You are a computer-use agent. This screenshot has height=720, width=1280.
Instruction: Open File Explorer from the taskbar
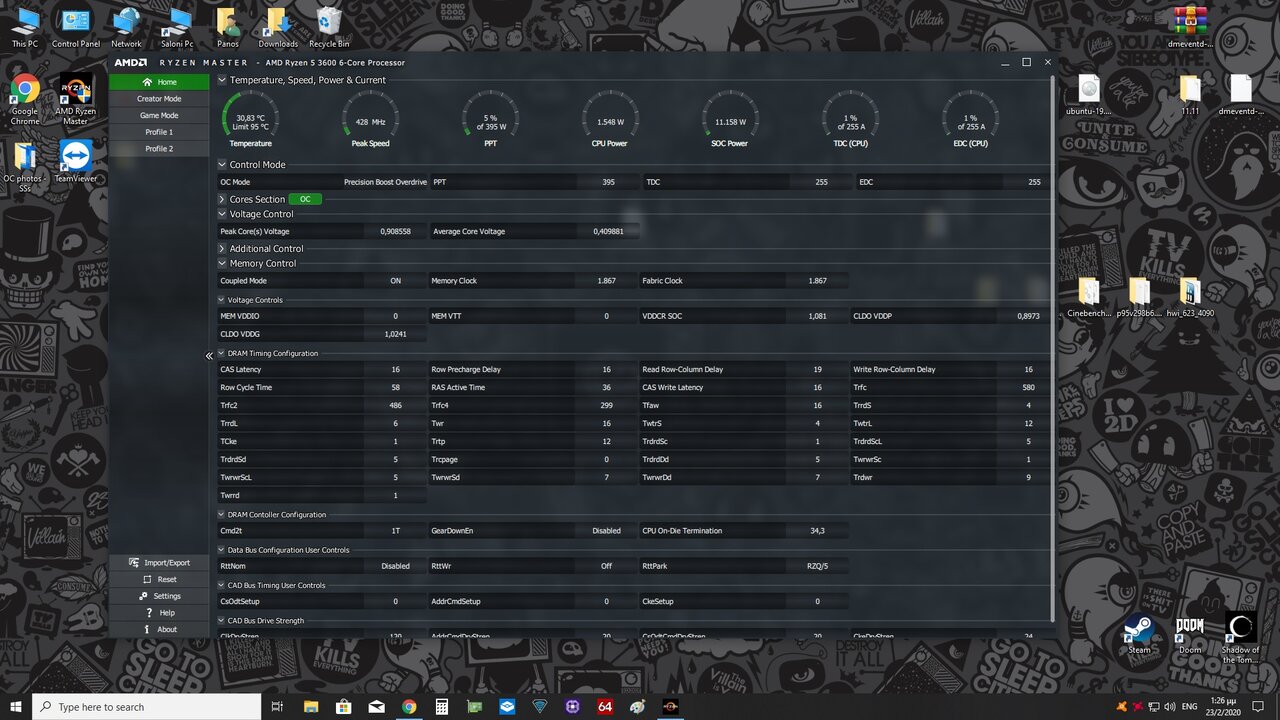pos(310,707)
